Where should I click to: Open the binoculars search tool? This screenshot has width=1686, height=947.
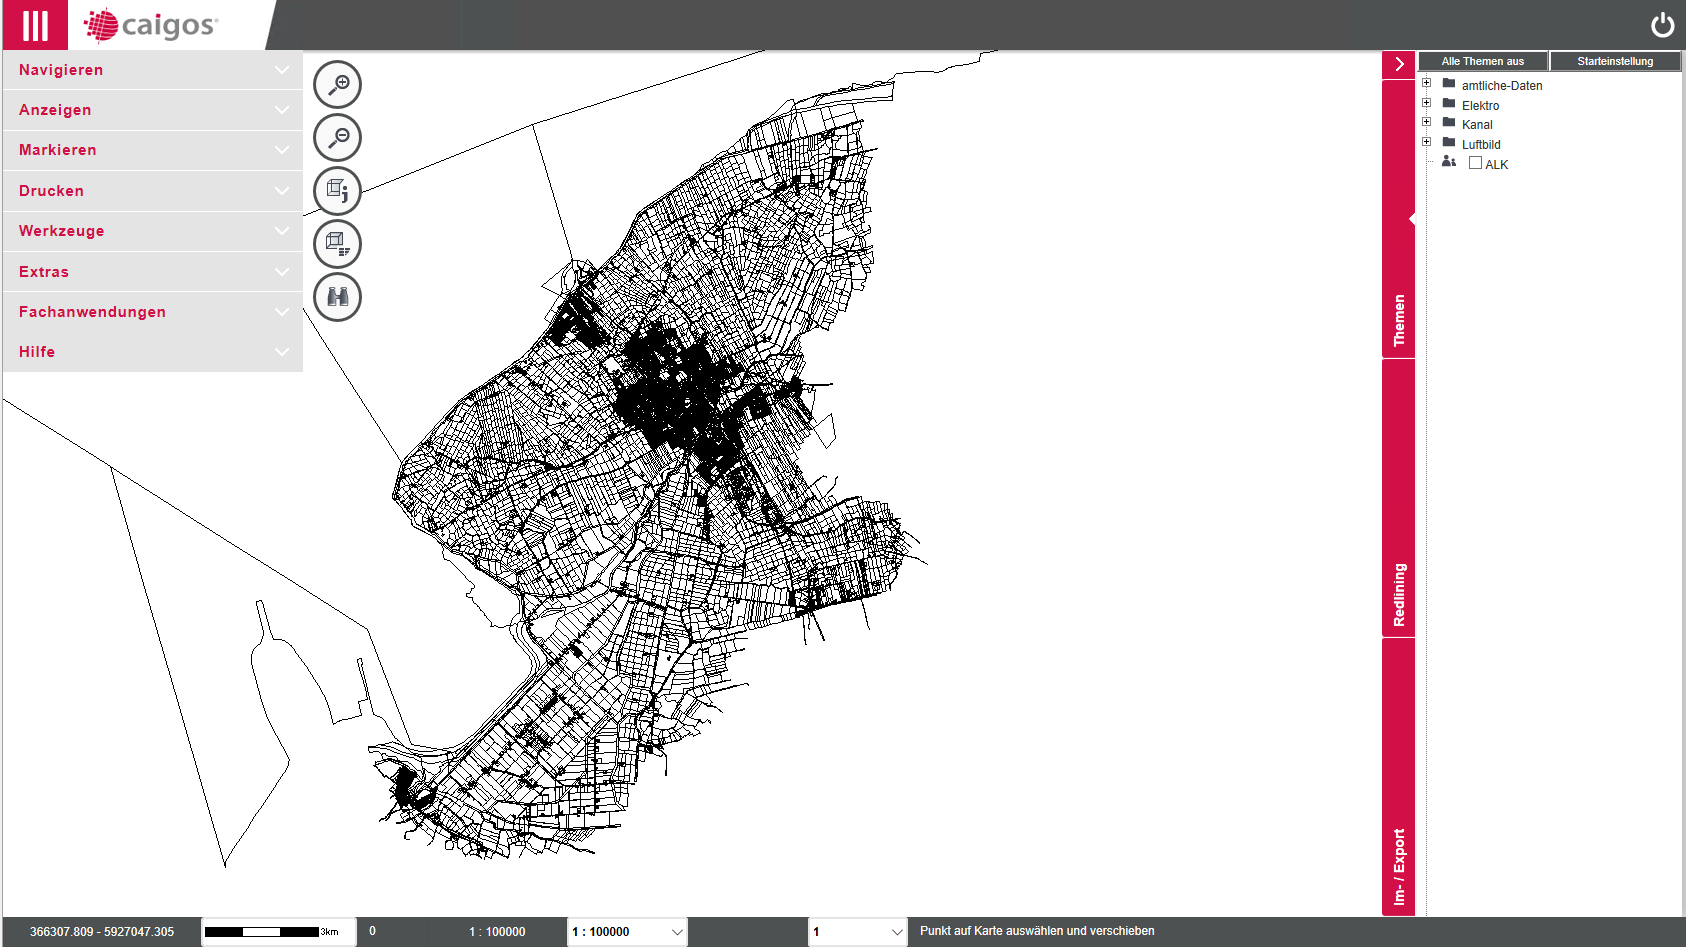338,297
